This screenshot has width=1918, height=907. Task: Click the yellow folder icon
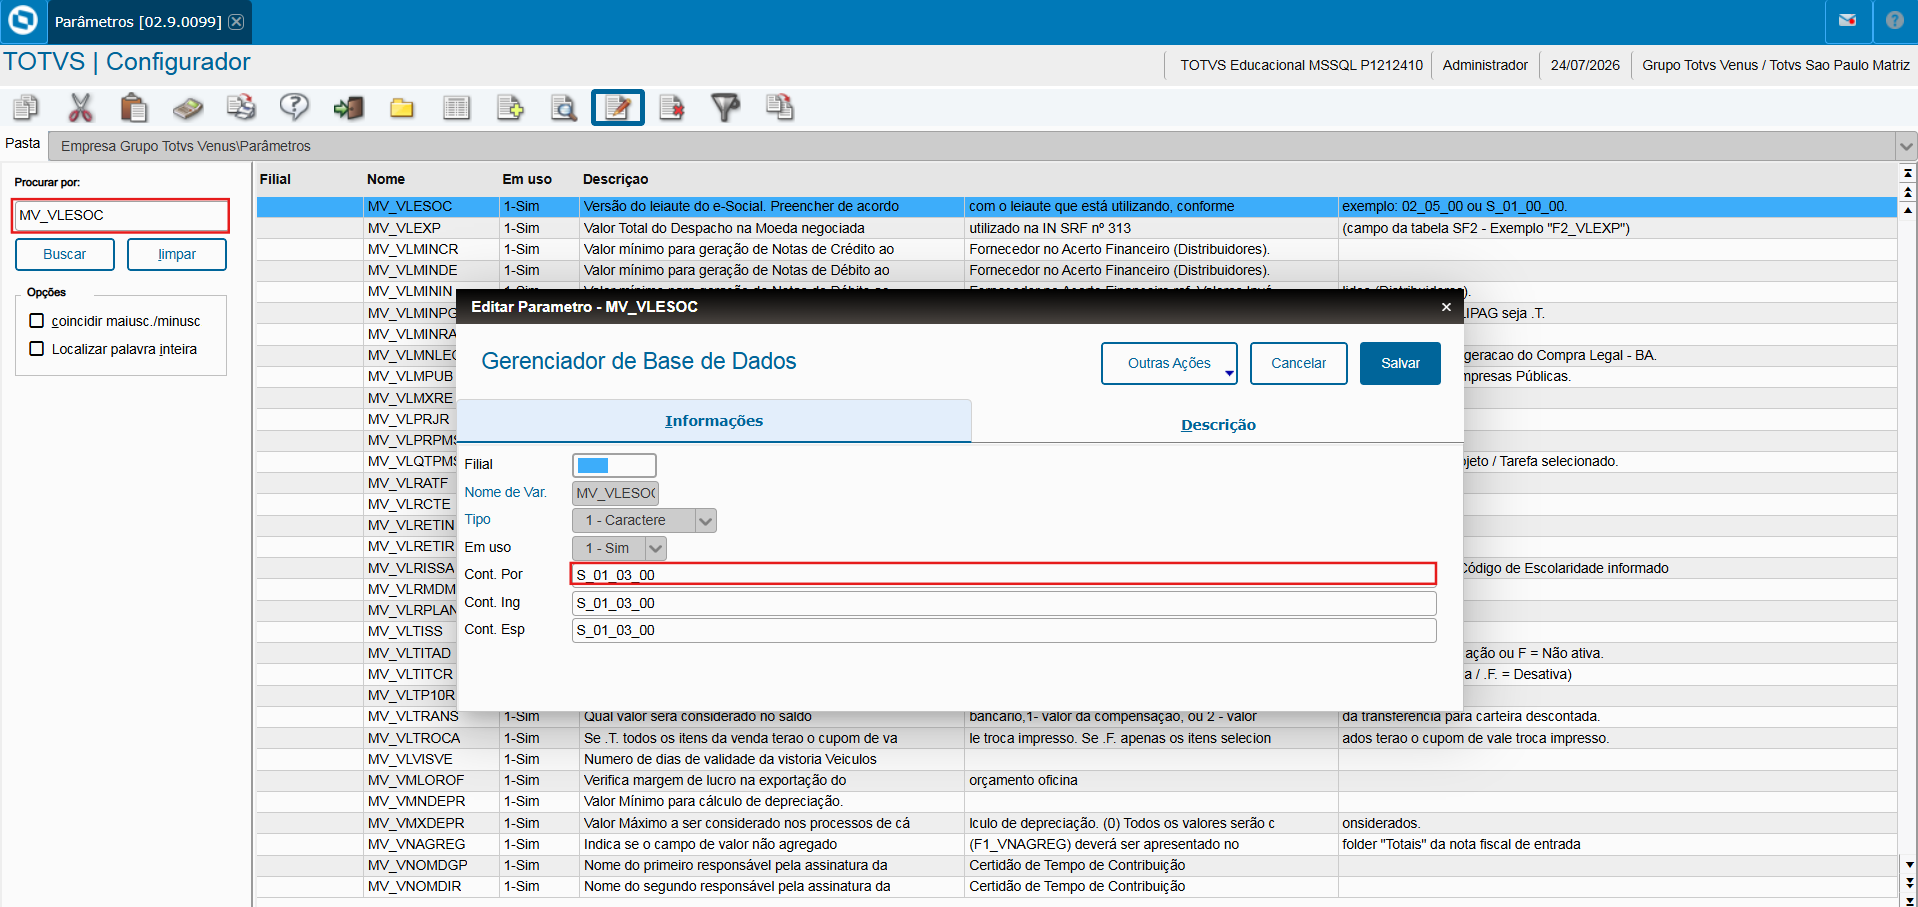402,107
